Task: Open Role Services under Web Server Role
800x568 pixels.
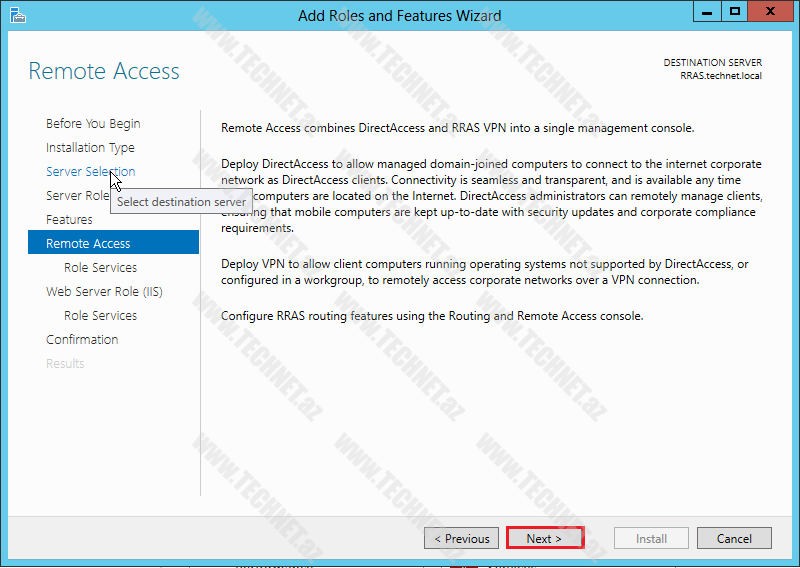Action: click(100, 316)
